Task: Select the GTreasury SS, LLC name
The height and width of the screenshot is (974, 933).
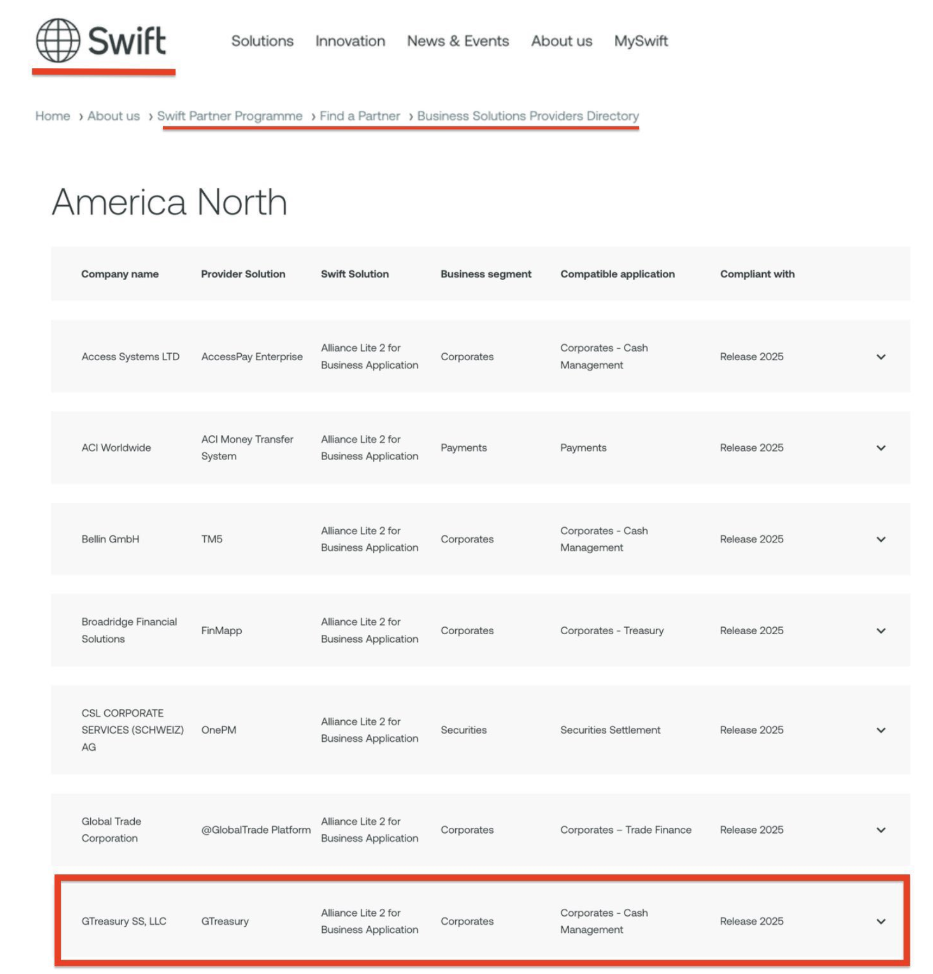Action: click(124, 921)
